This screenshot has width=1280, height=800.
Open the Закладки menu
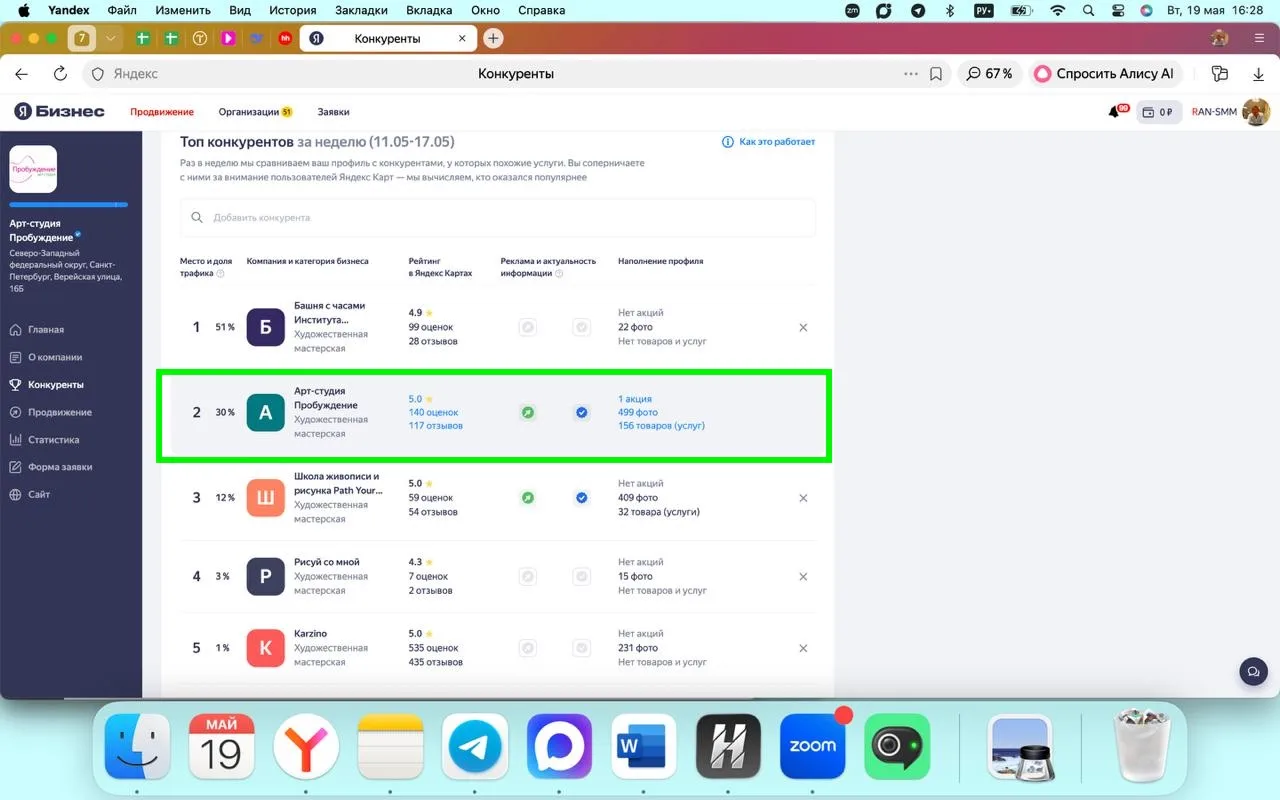[x=361, y=11]
